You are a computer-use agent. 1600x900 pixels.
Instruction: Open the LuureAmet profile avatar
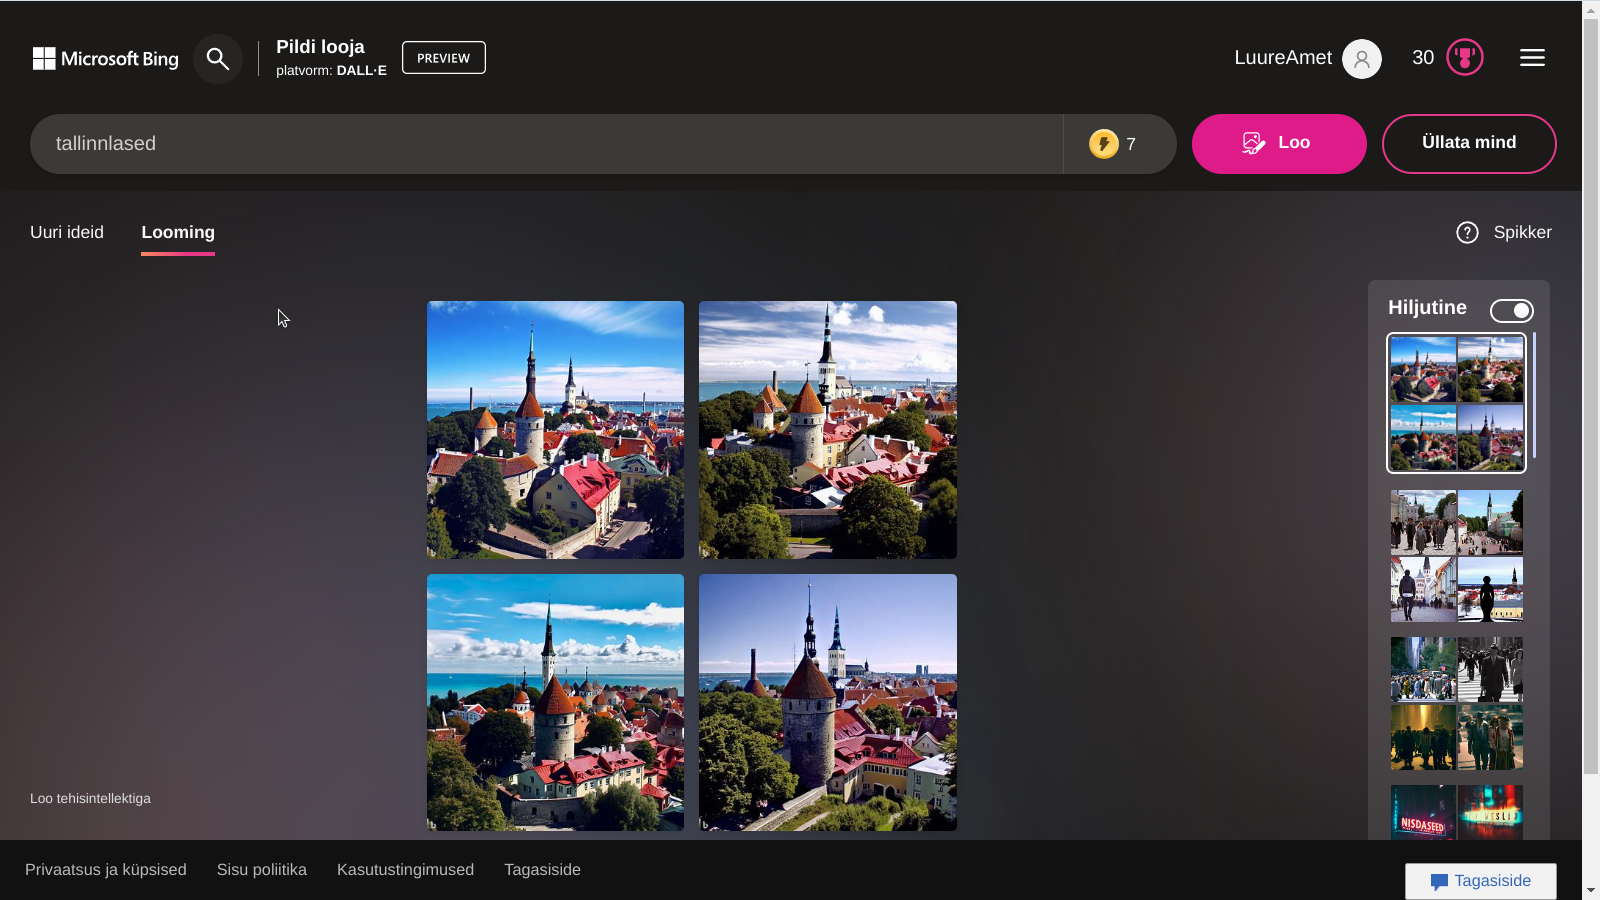tap(1362, 59)
